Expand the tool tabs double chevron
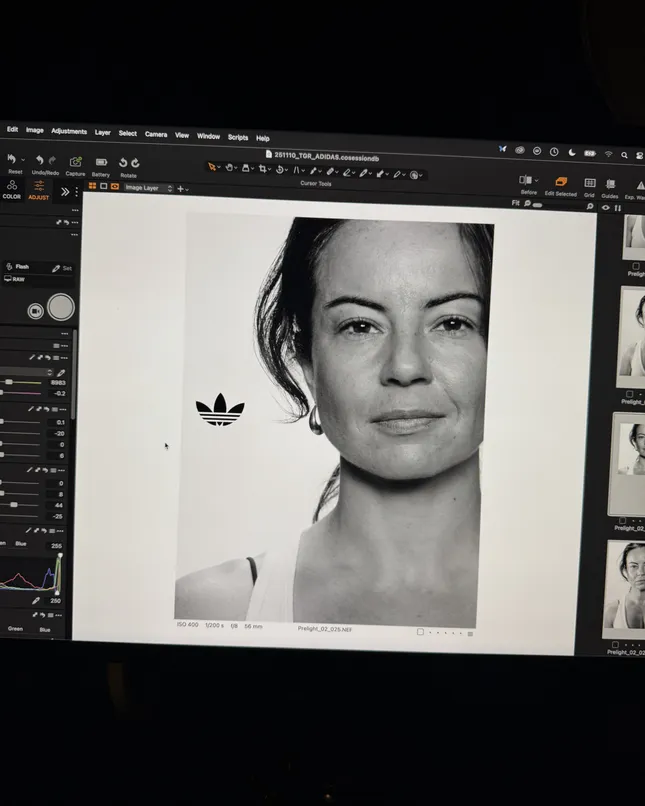Viewport: 645px width, 806px height. [x=65, y=192]
